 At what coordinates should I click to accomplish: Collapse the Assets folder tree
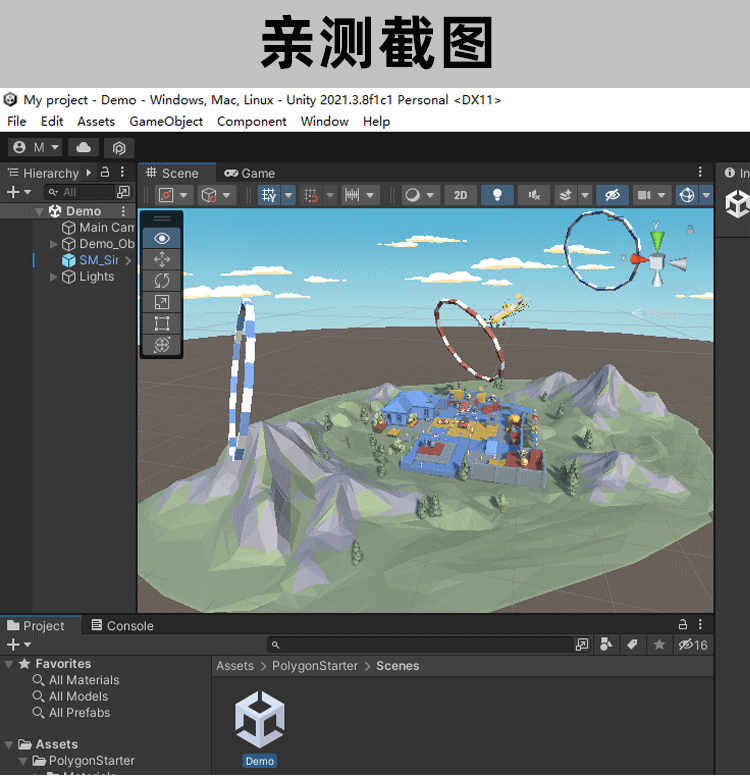(x=9, y=745)
